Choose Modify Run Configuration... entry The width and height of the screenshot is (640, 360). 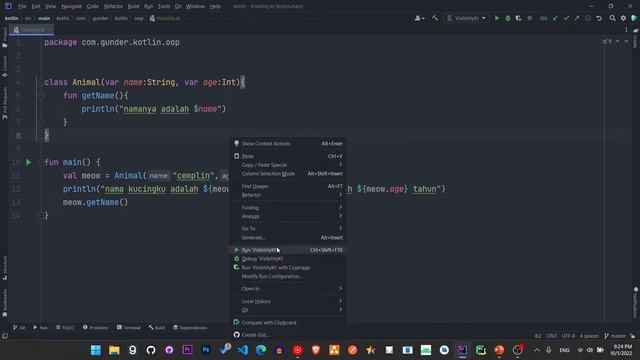288,276
